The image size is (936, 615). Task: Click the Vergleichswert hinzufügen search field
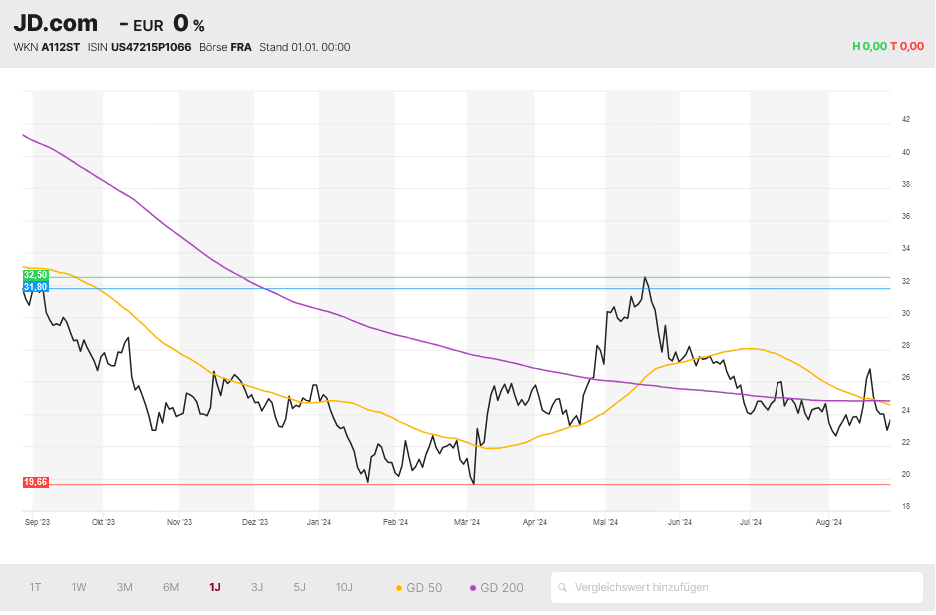point(737,588)
